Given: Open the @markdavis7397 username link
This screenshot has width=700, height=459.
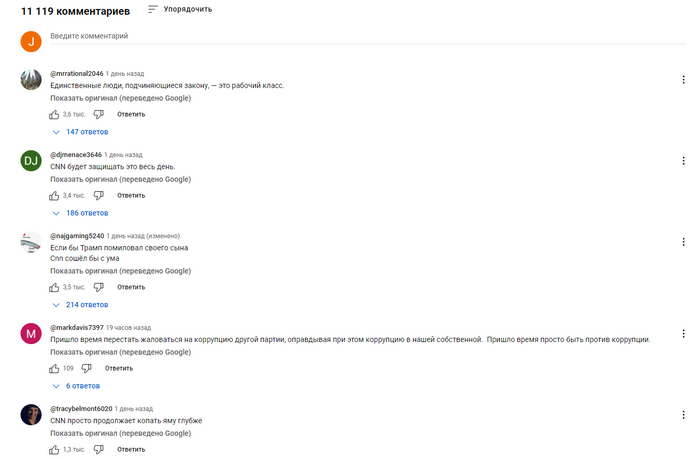Looking at the screenshot, I should coord(77,327).
